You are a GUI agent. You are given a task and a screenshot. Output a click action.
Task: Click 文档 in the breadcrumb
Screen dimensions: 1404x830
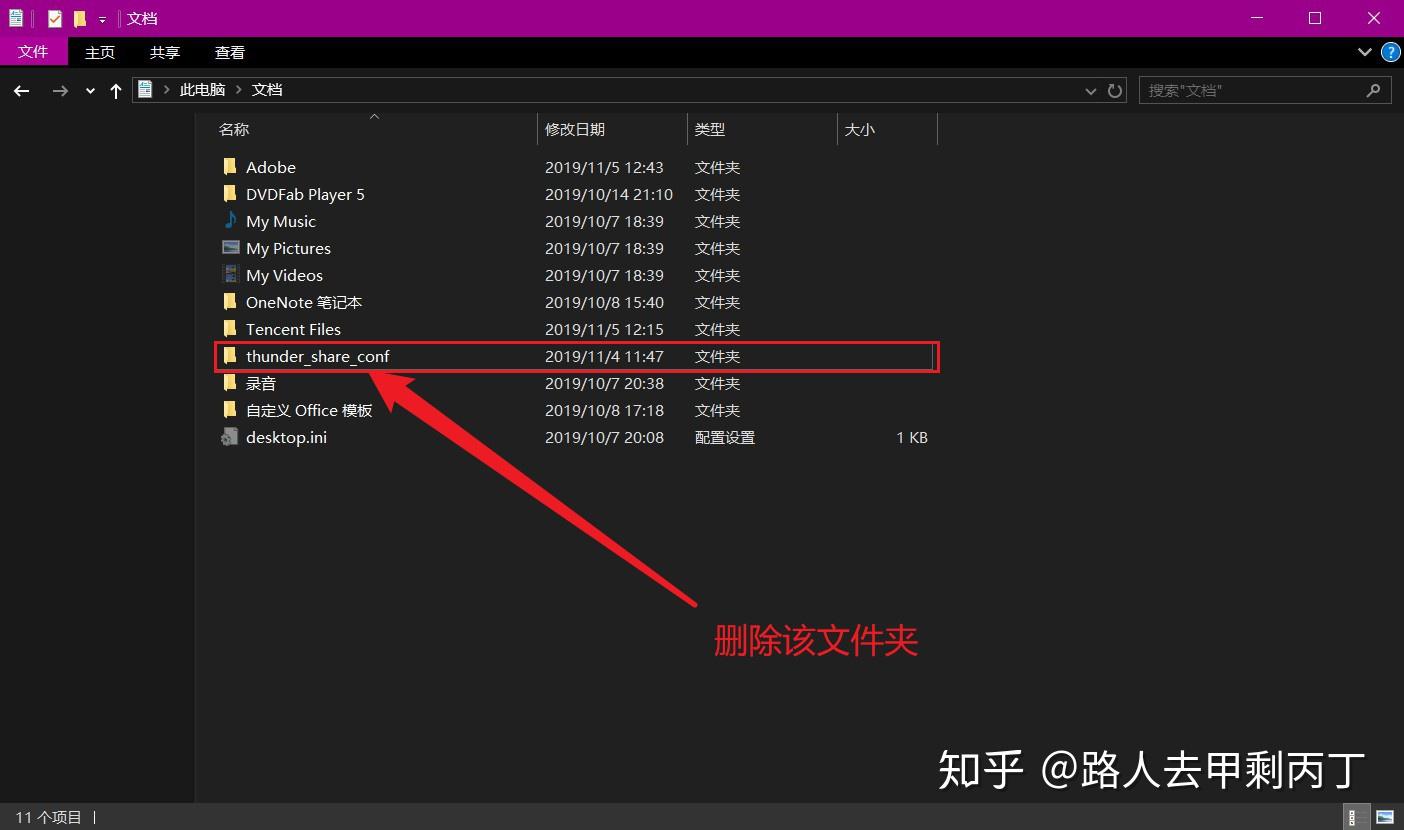[x=267, y=89]
